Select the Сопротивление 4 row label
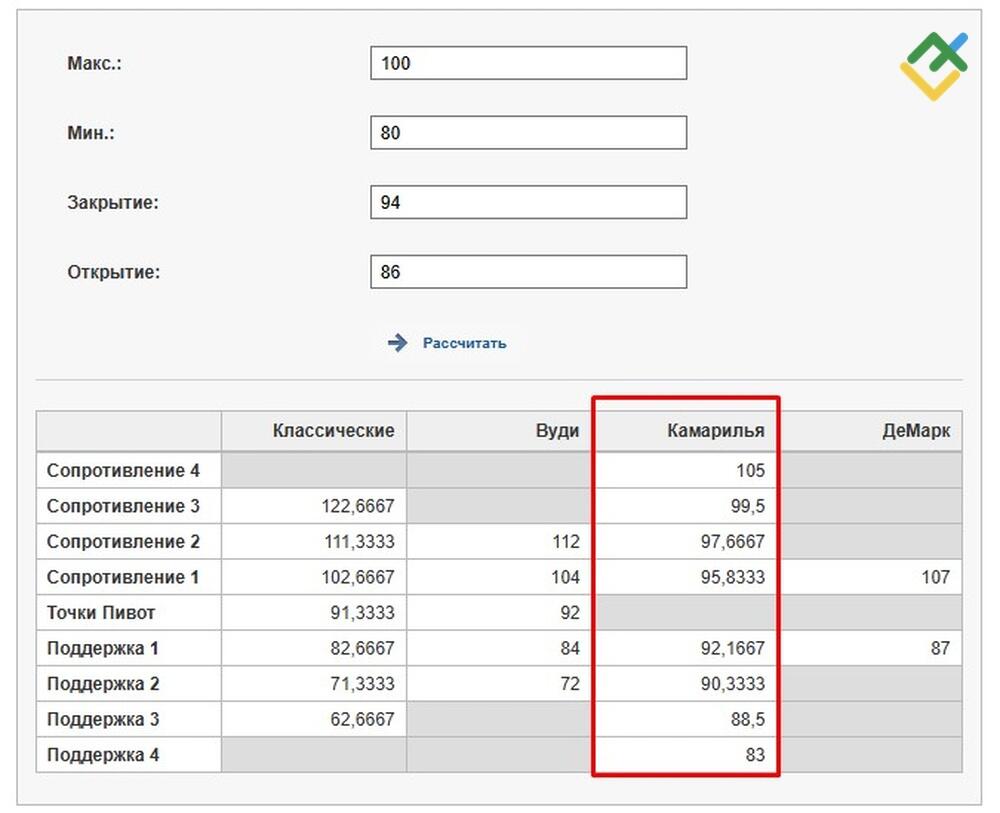Image resolution: width=1000 pixels, height=813 pixels. click(122, 470)
